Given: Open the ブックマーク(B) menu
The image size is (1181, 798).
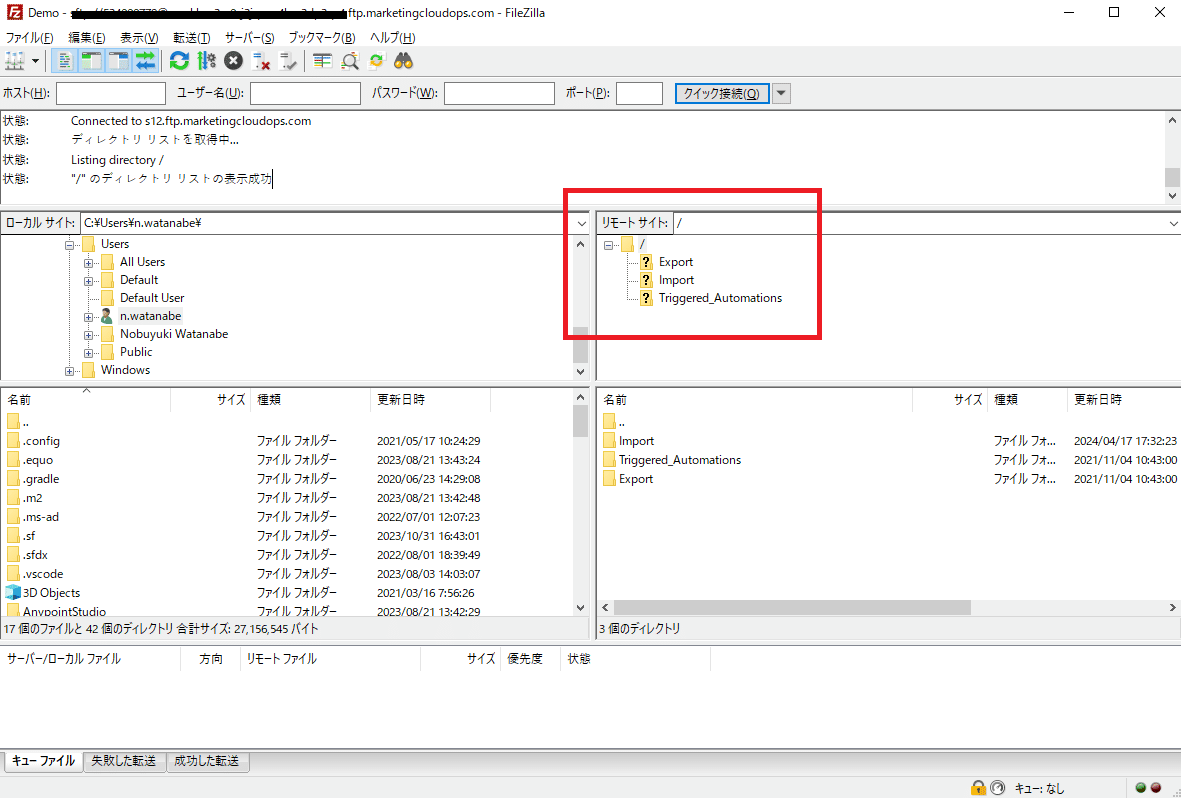Looking at the screenshot, I should point(322,38).
